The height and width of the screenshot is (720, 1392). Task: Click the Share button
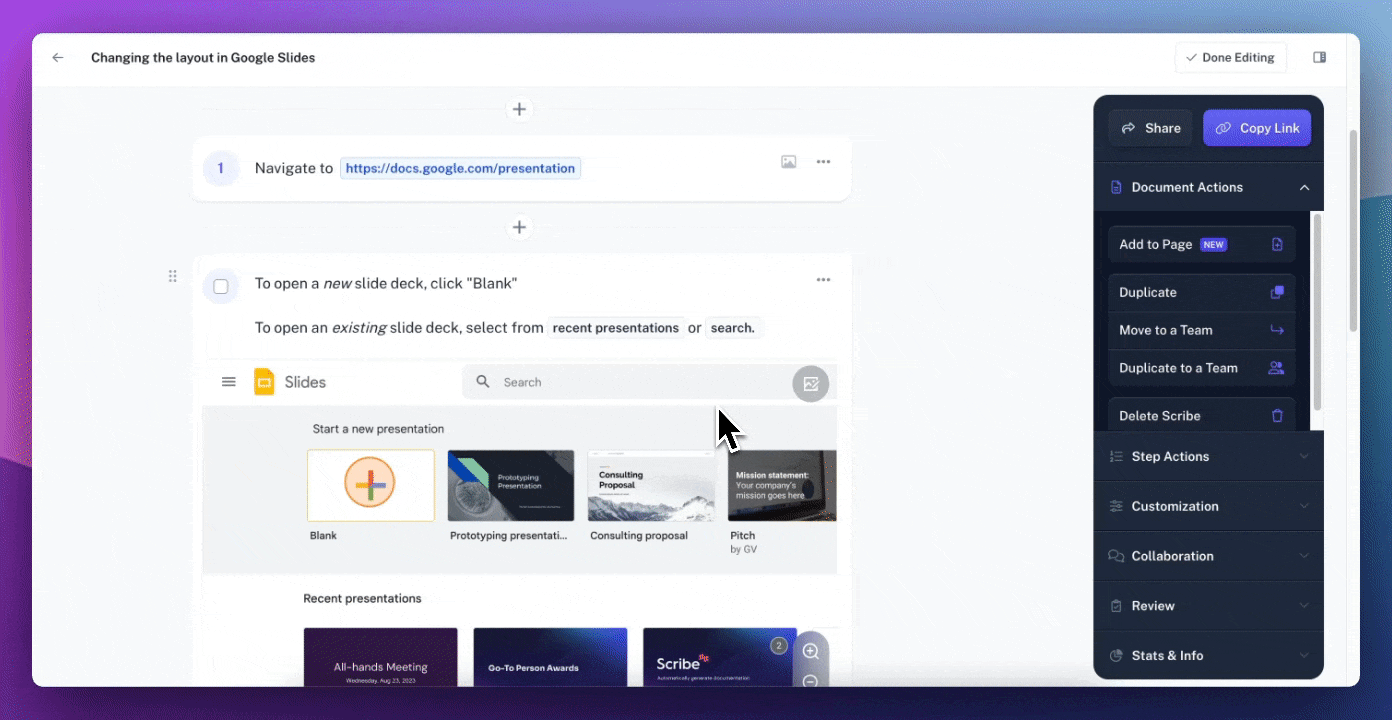1150,128
